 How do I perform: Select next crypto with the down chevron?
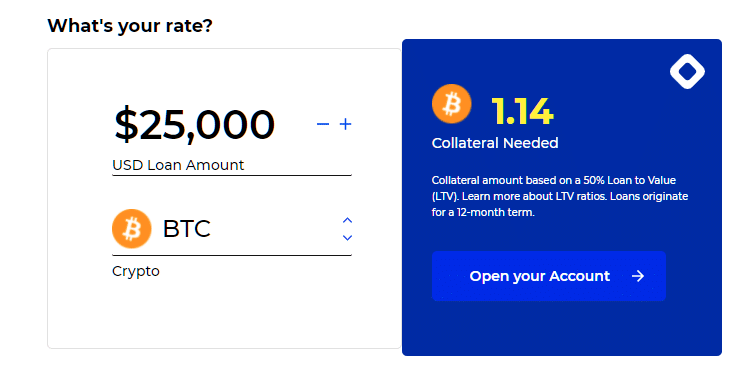(x=347, y=237)
